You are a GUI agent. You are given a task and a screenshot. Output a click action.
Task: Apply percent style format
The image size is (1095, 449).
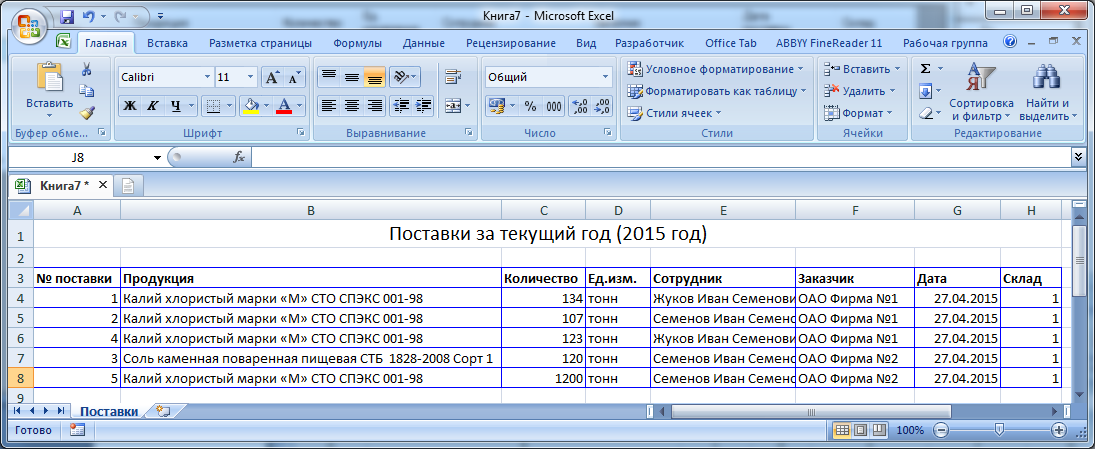pyautogui.click(x=531, y=106)
